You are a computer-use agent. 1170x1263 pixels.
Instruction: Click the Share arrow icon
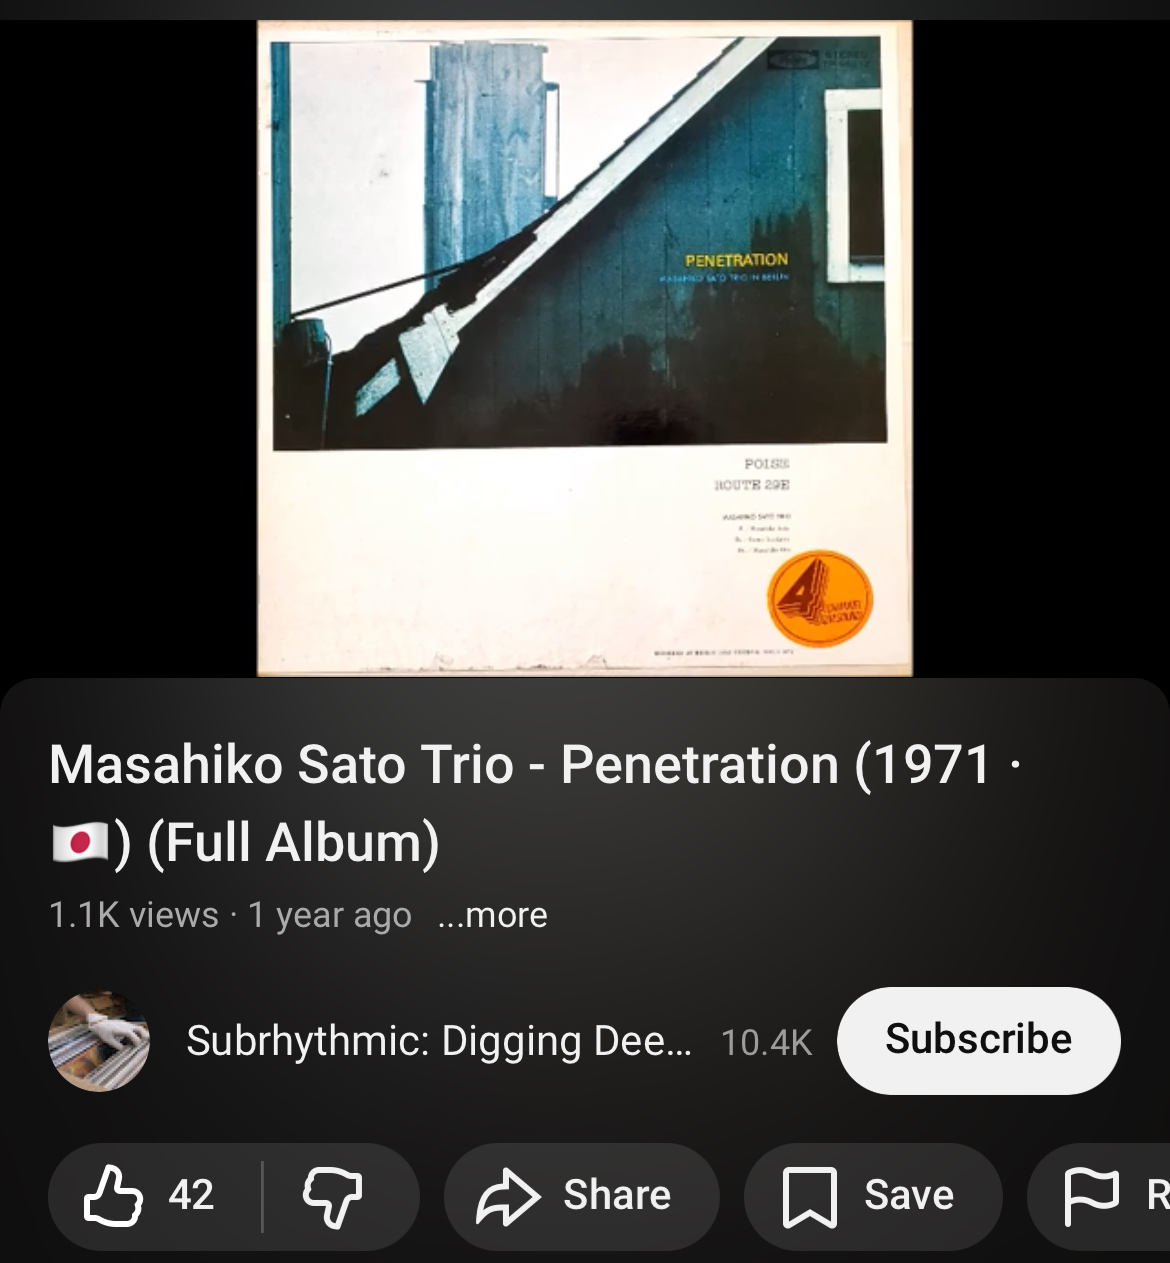click(508, 1196)
